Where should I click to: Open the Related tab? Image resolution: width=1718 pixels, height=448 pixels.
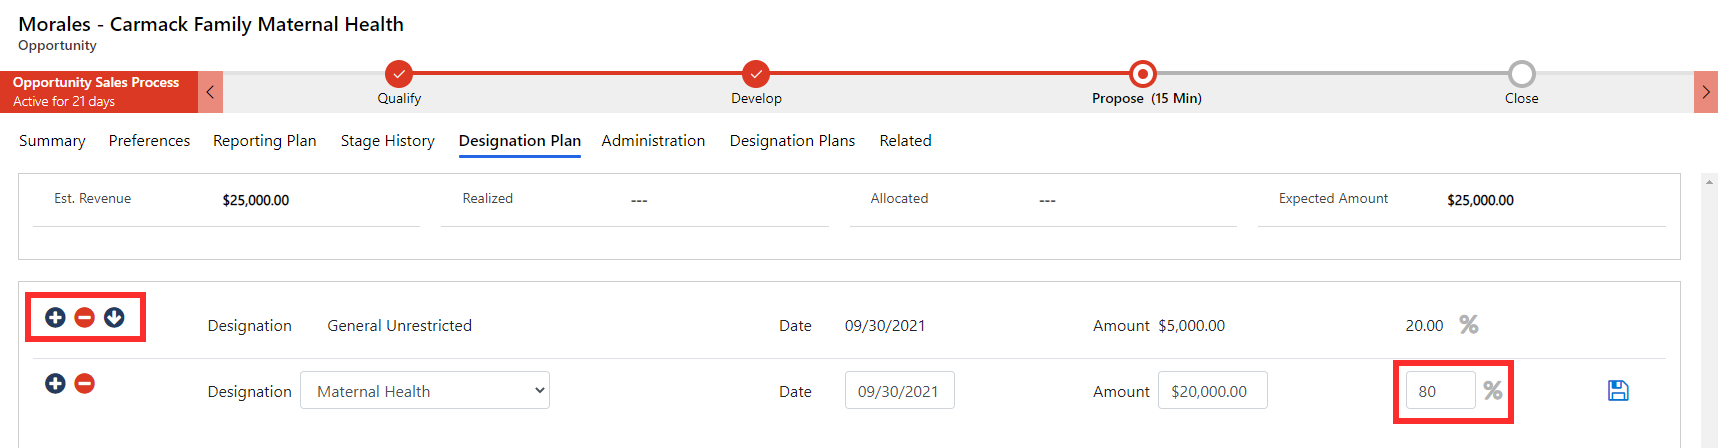[905, 141]
